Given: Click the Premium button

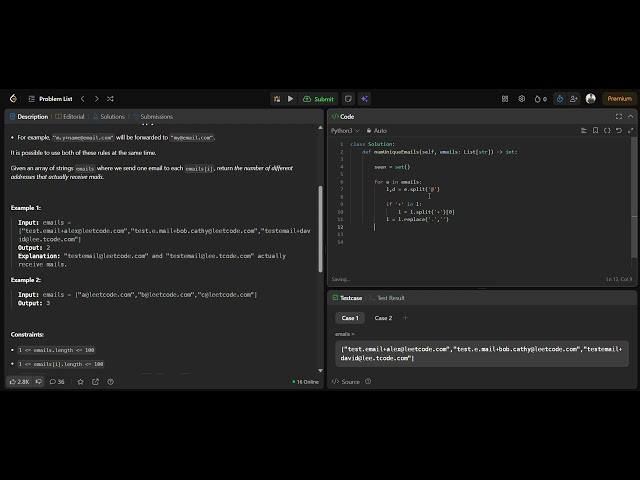Looking at the screenshot, I should coord(619,99).
